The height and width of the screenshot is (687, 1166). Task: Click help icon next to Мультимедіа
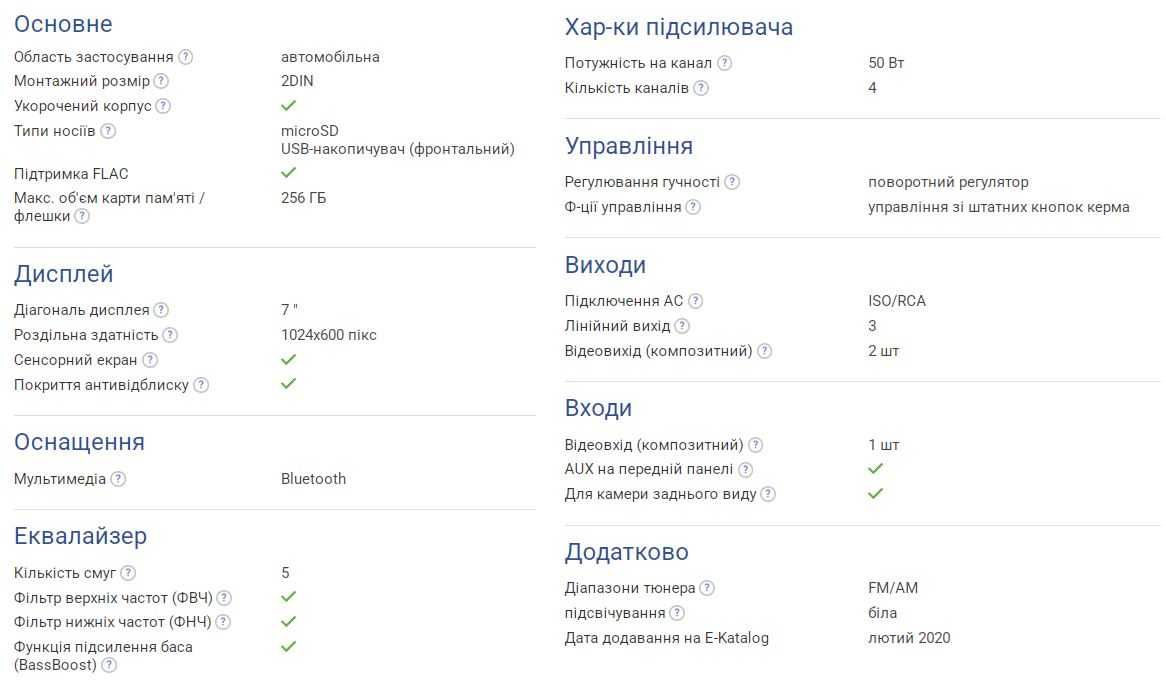click(x=118, y=479)
